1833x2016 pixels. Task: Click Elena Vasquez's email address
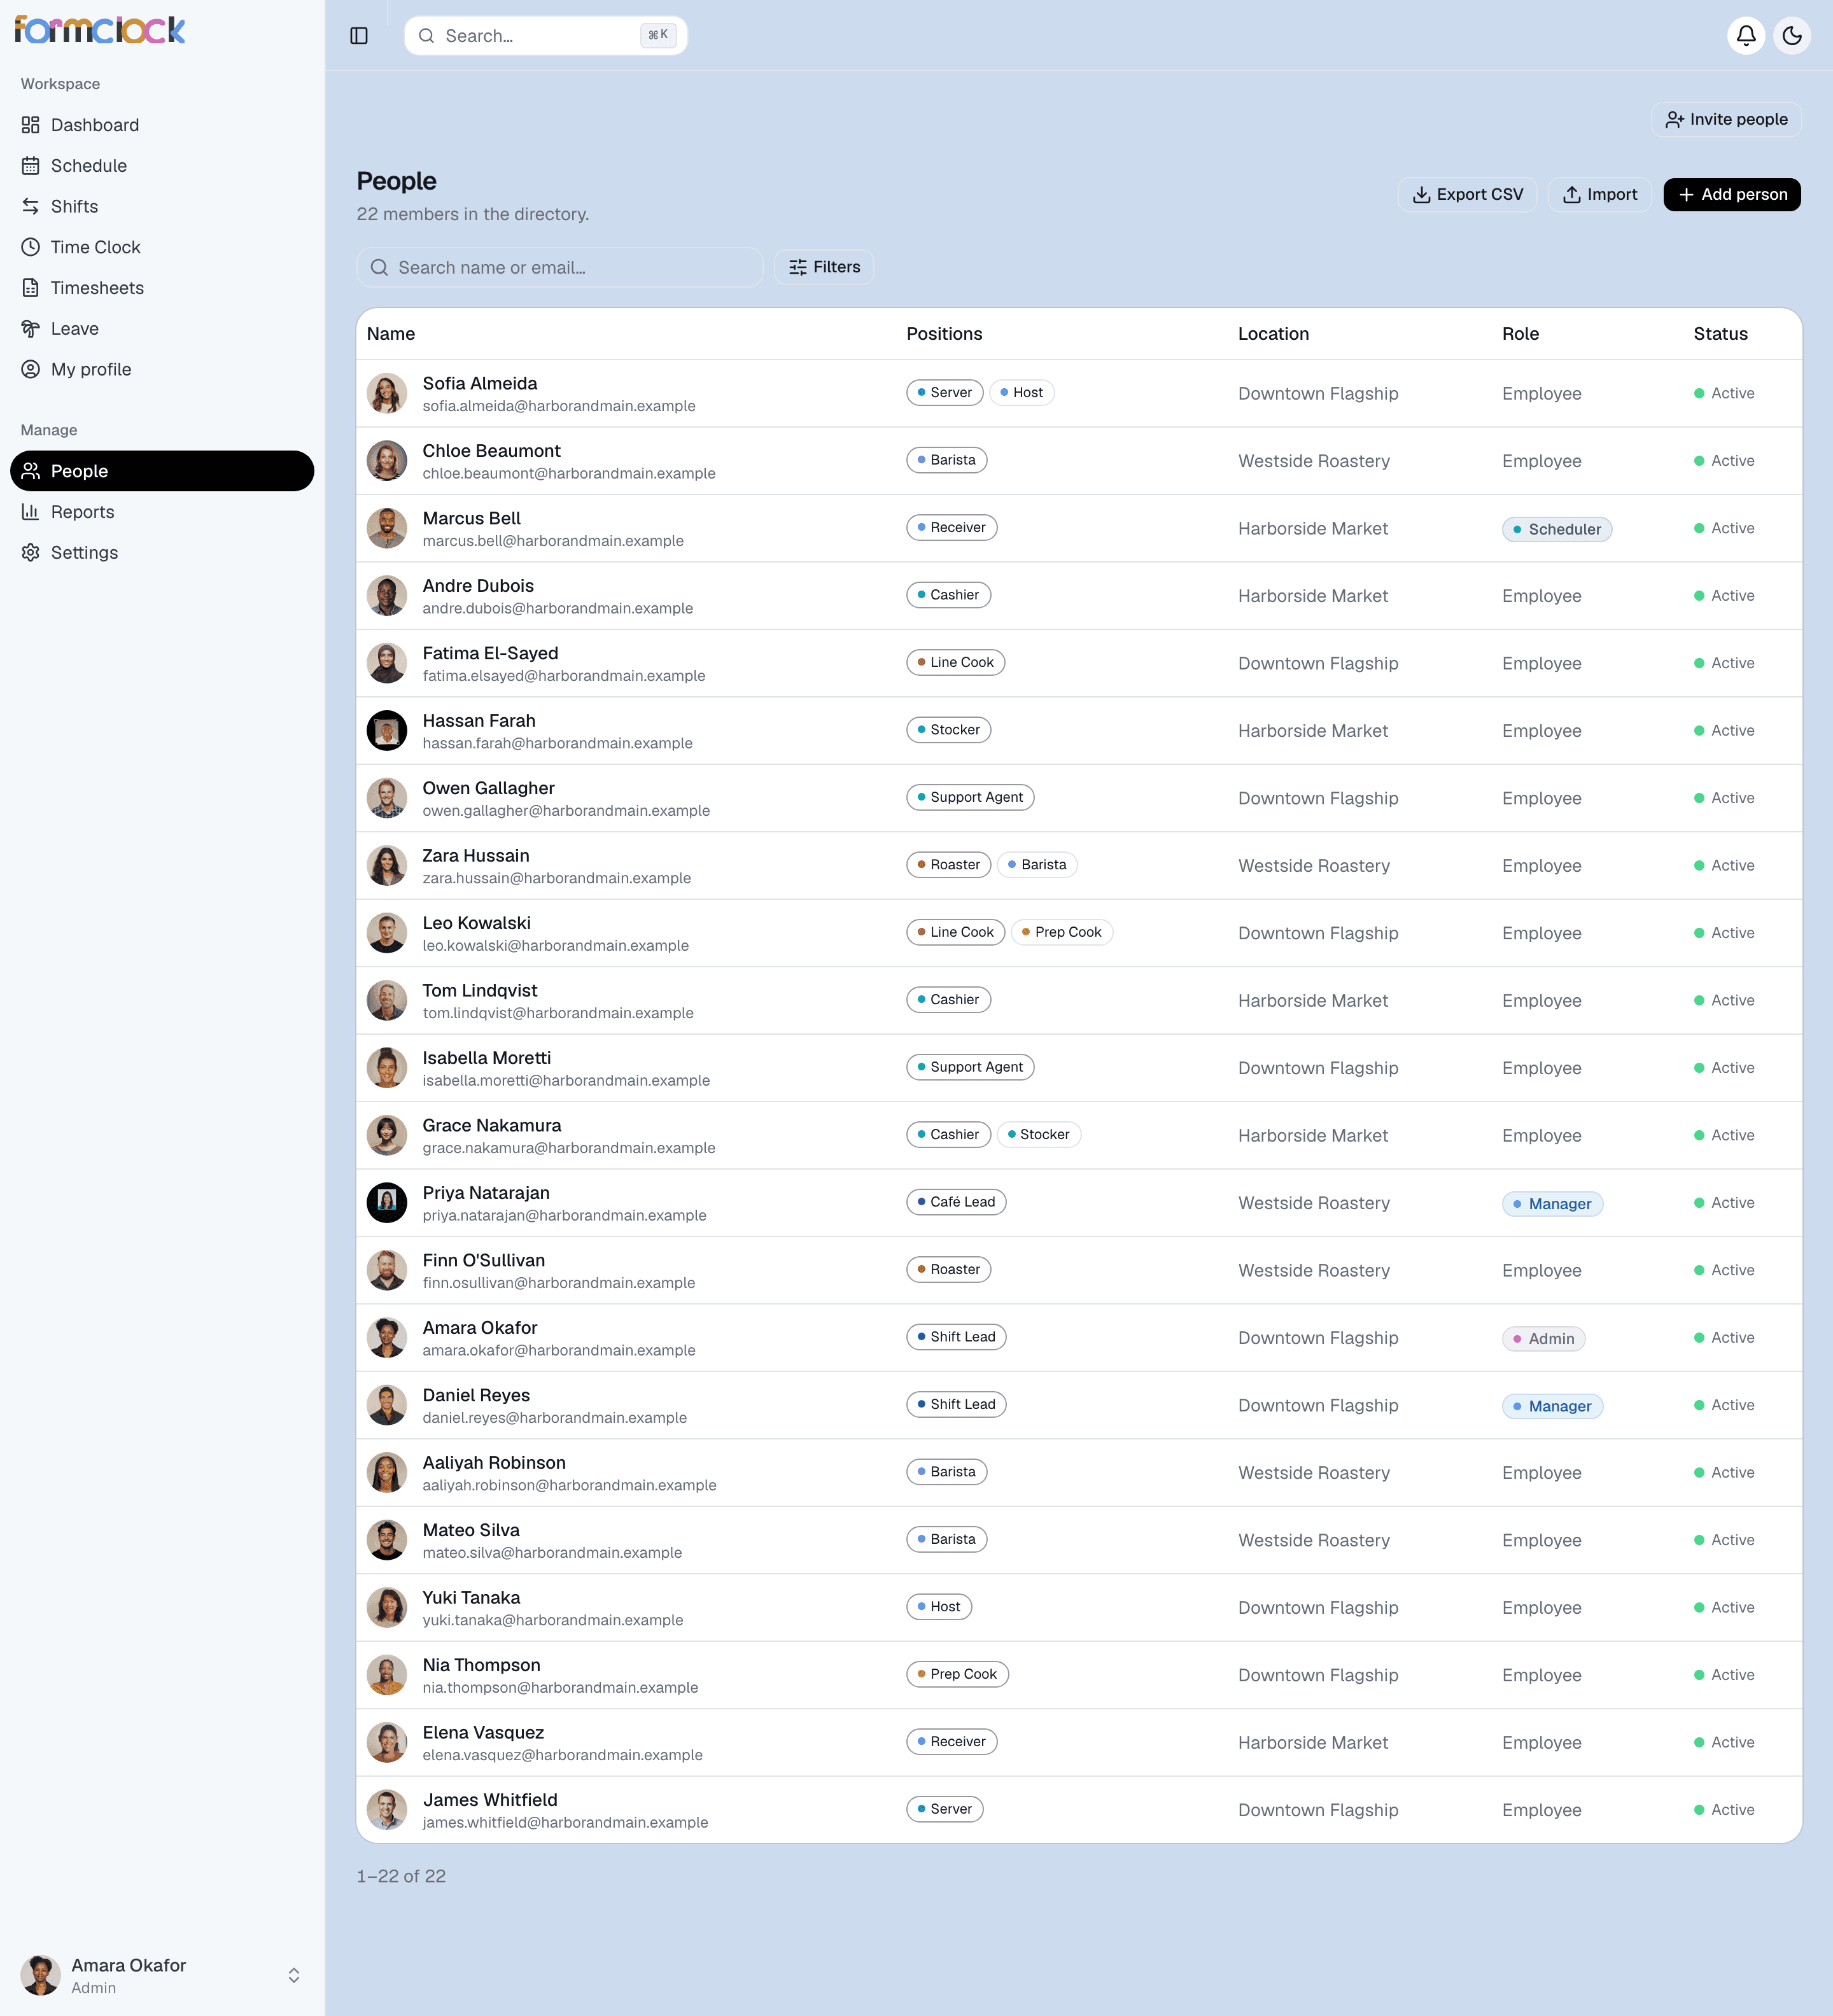coord(562,1756)
